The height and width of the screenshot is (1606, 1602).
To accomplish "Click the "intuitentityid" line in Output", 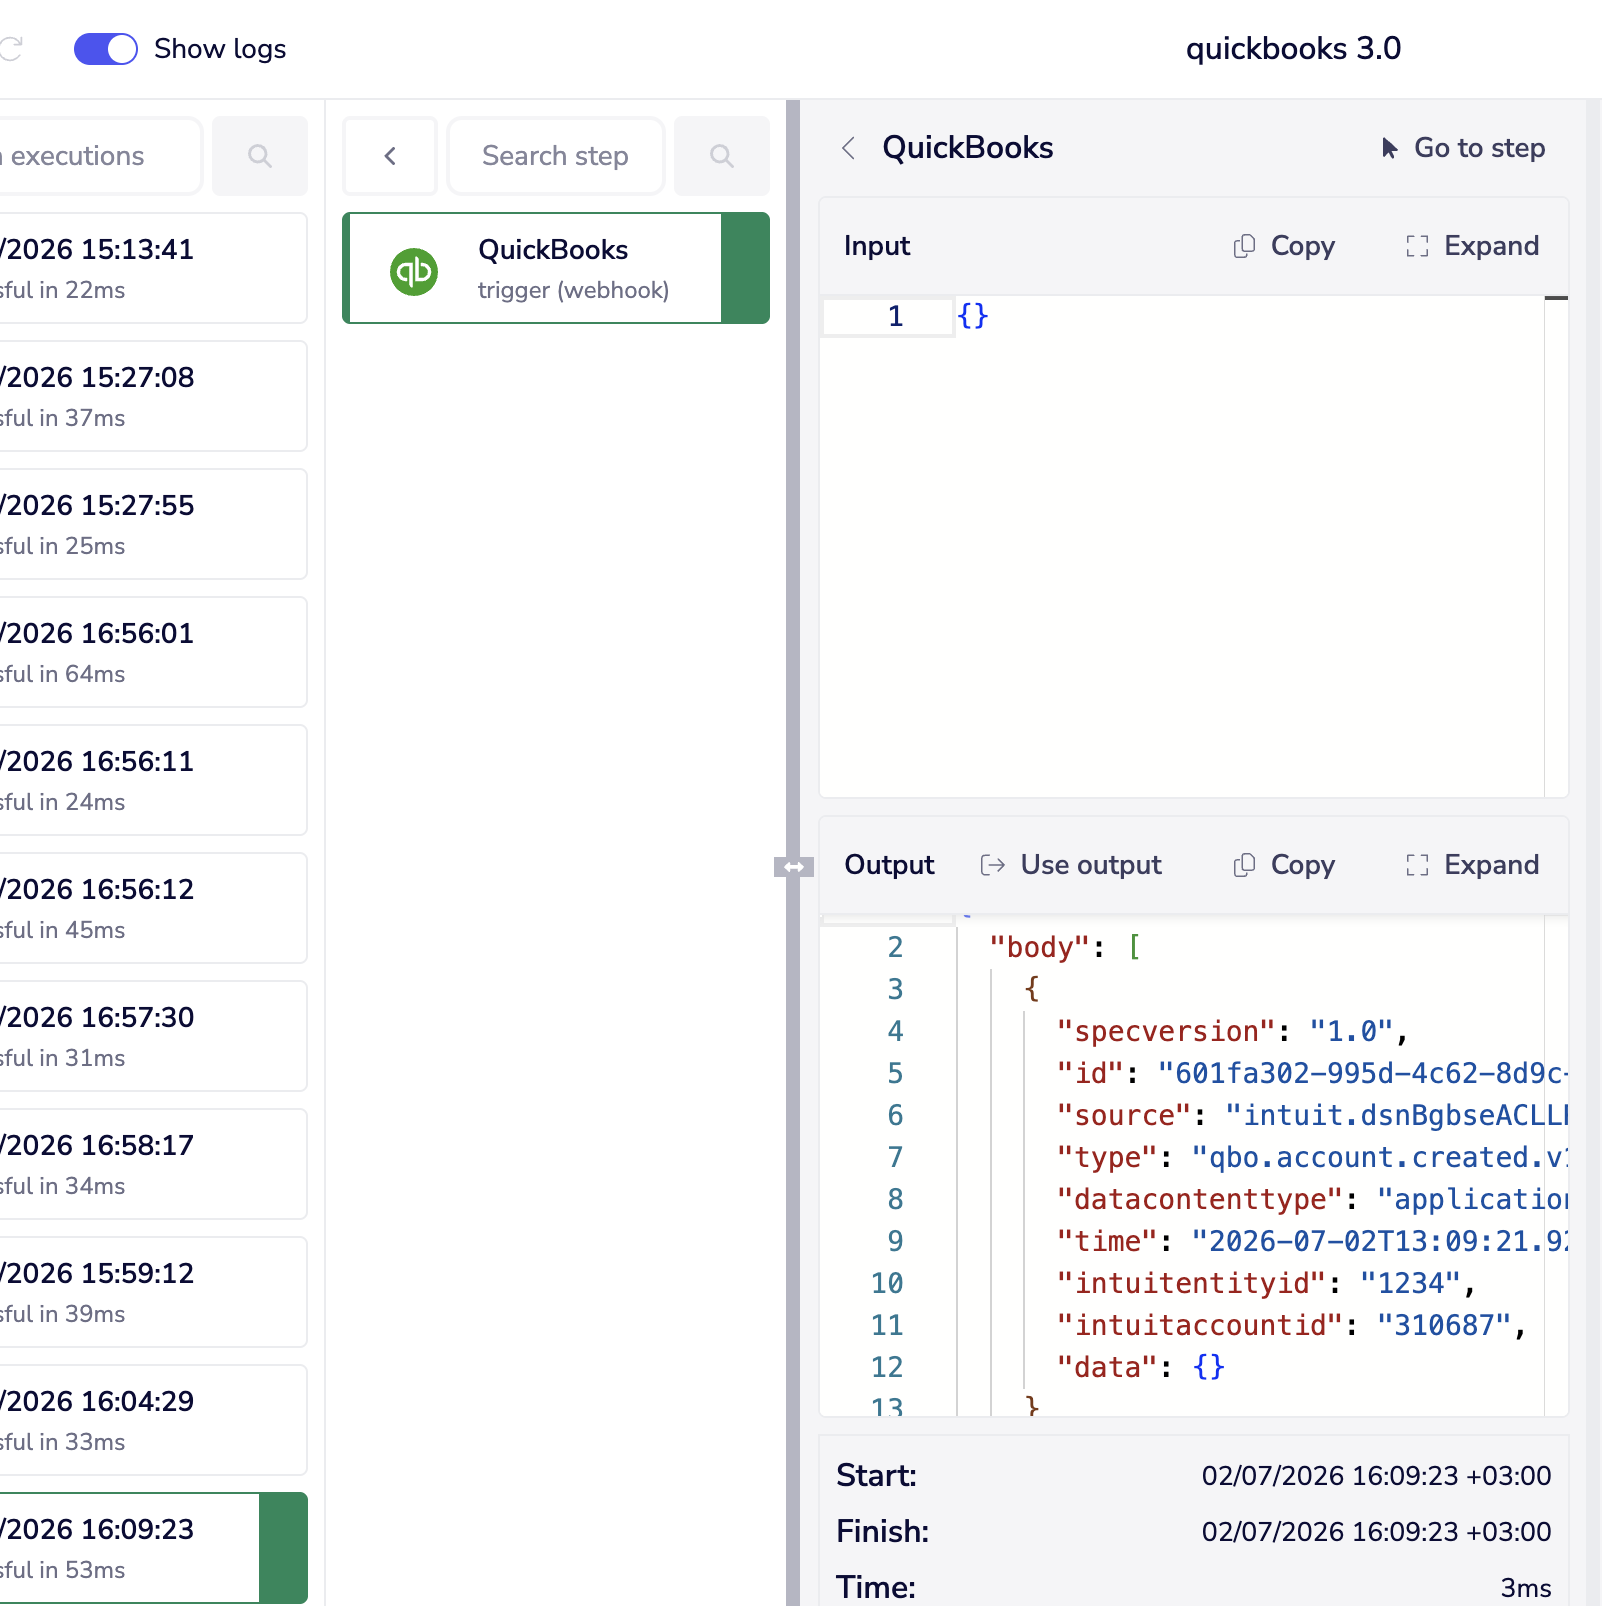I will (1266, 1283).
